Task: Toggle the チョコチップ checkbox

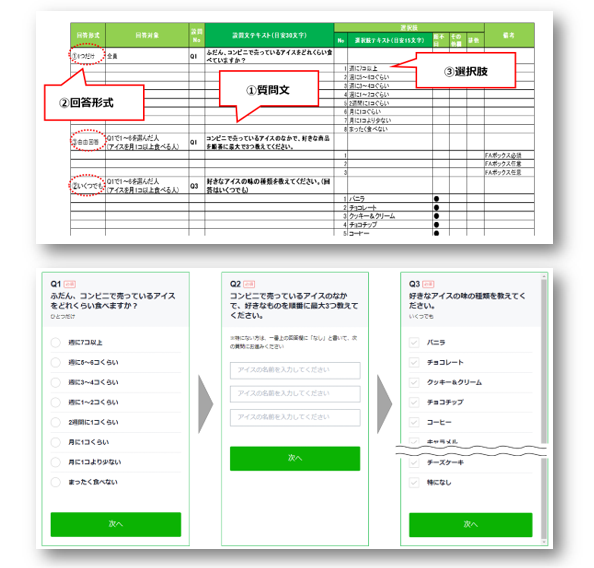Action: (414, 402)
